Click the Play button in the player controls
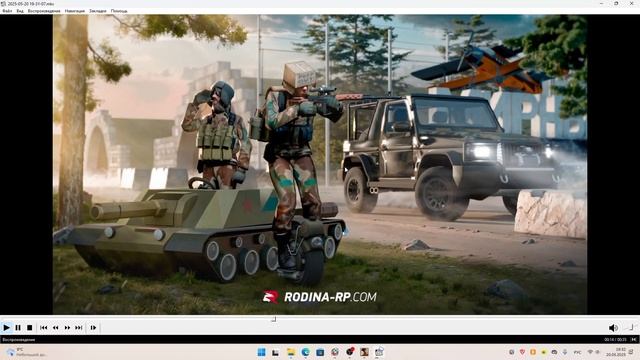The height and width of the screenshot is (360, 640). click(7, 328)
